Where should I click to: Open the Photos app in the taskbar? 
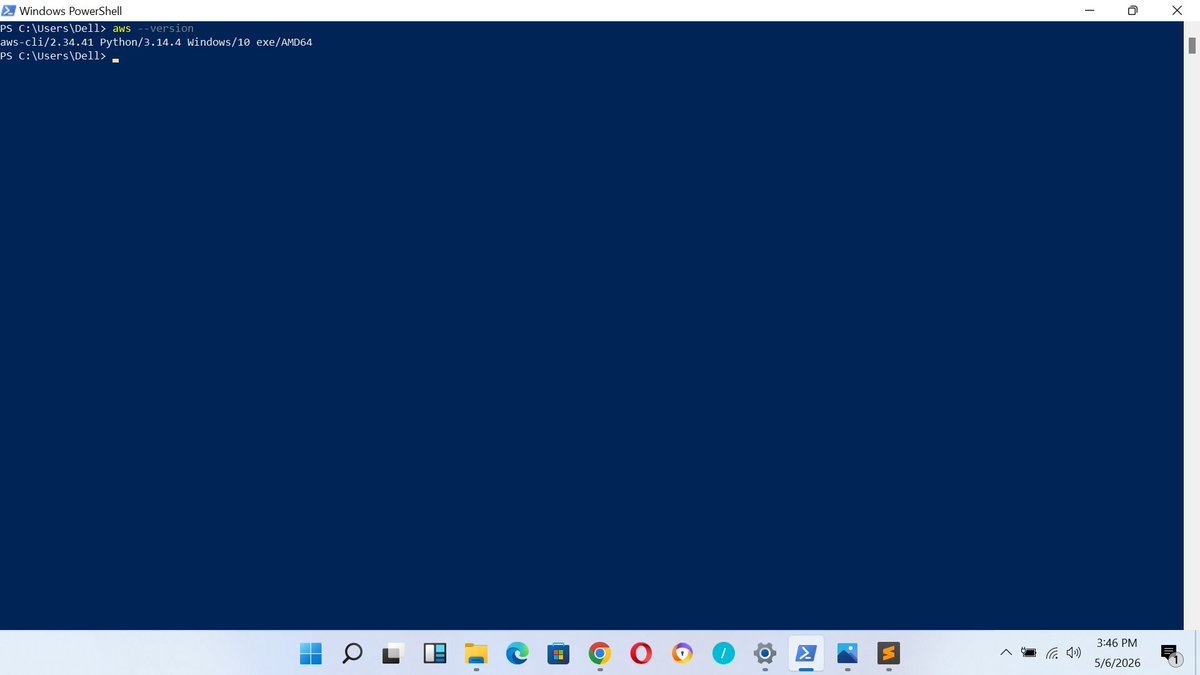(x=847, y=653)
